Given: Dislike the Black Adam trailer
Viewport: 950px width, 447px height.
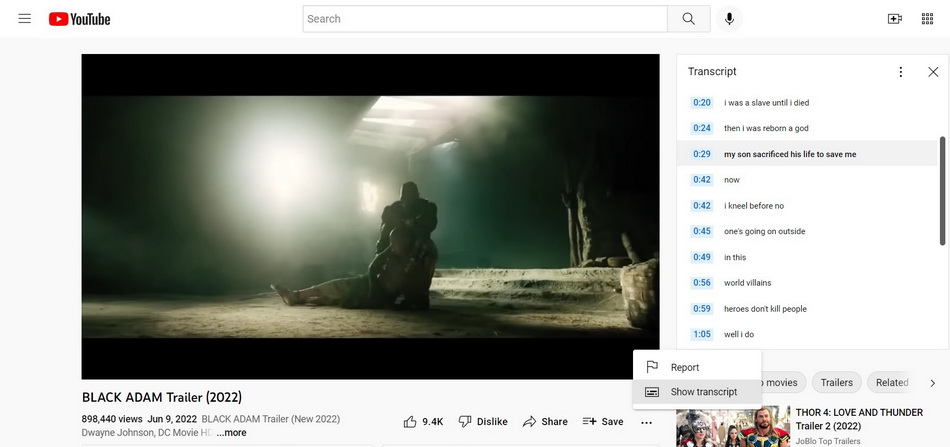Looking at the screenshot, I should (x=483, y=422).
